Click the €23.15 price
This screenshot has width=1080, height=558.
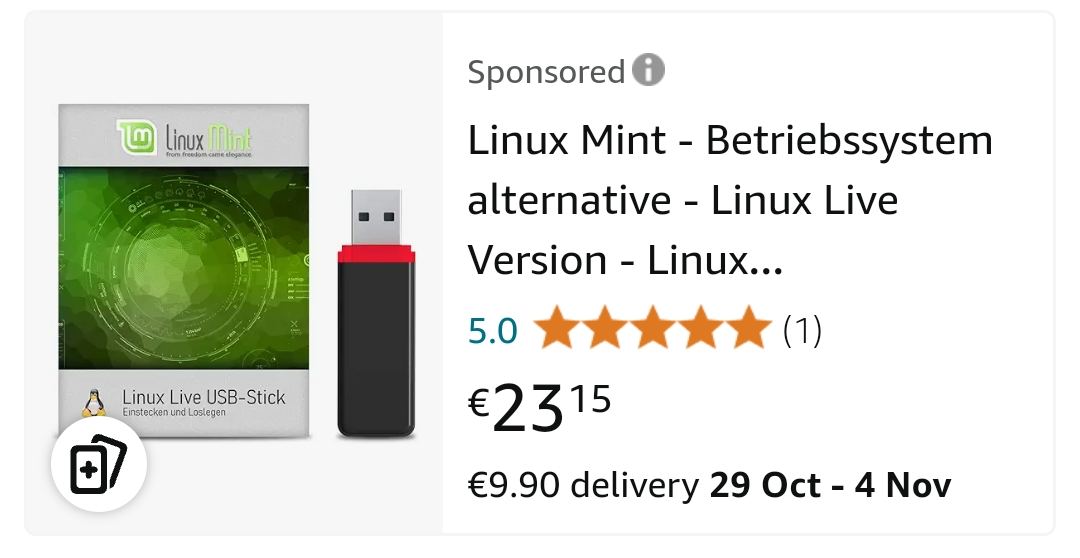pos(540,407)
